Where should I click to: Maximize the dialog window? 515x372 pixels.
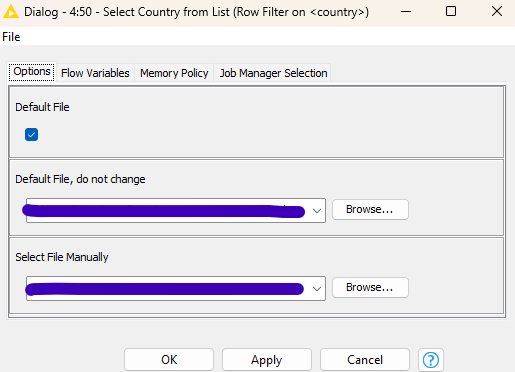click(451, 11)
